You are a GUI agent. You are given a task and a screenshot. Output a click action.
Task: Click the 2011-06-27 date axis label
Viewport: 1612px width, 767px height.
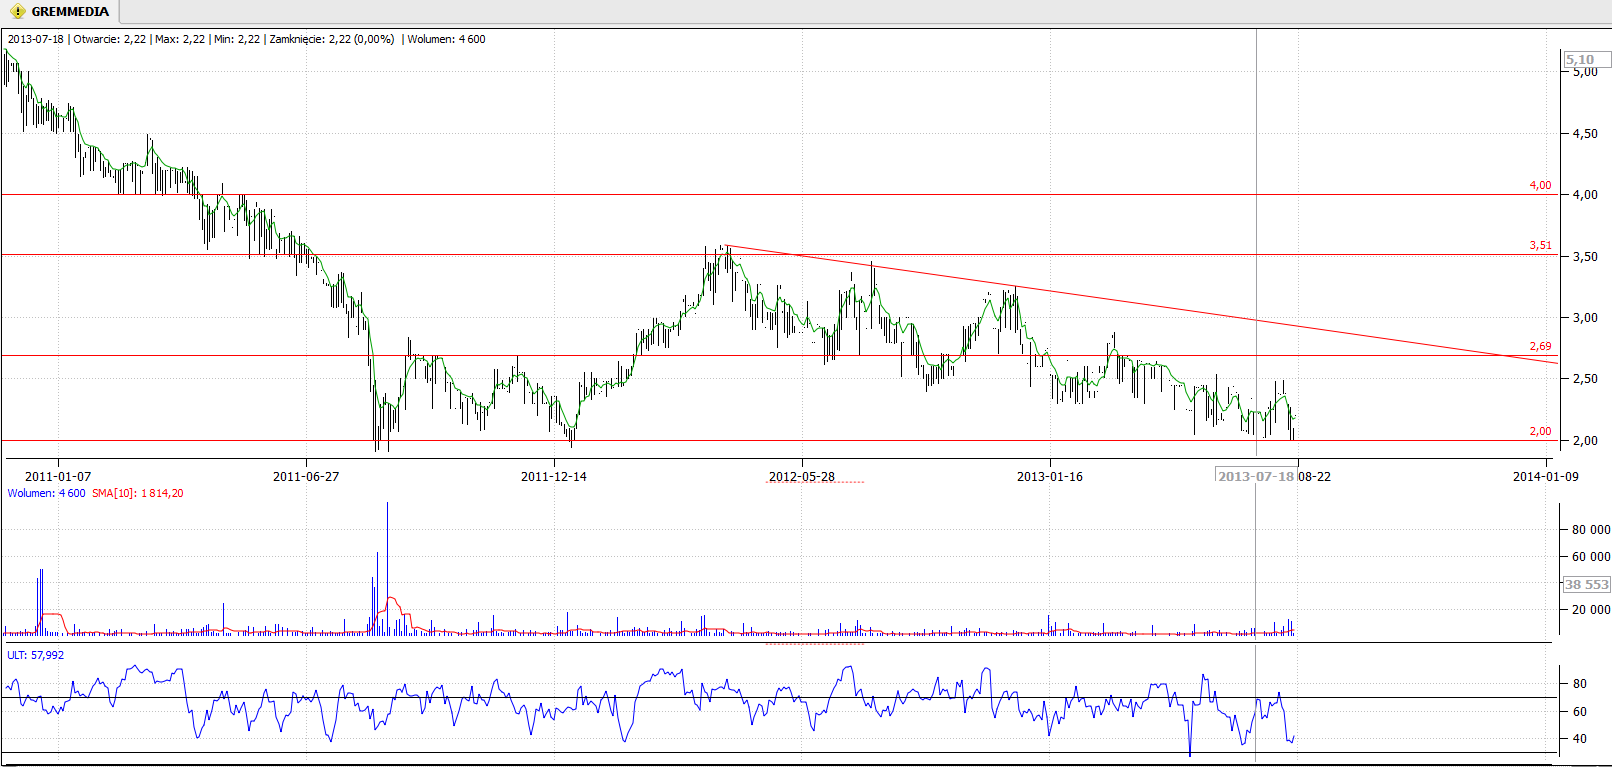306,476
